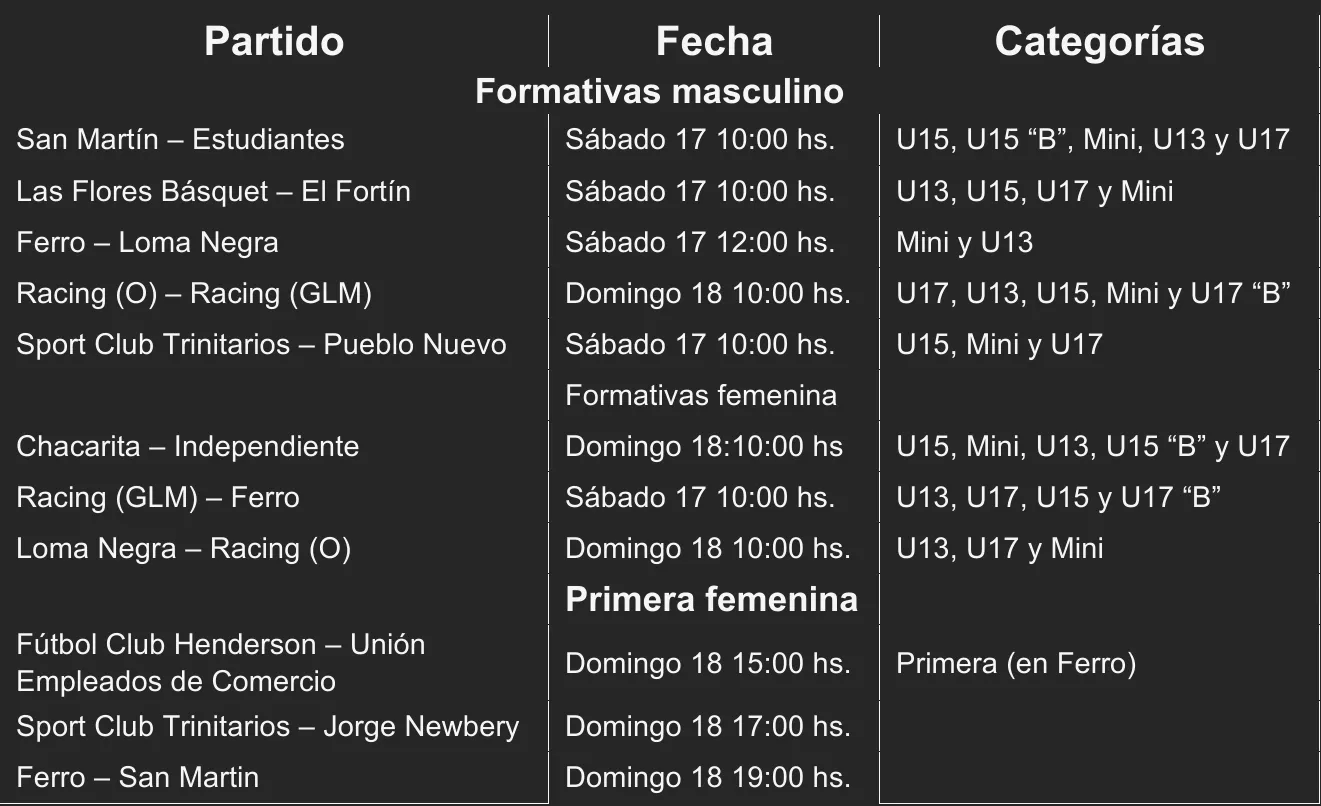Image resolution: width=1321 pixels, height=806 pixels.
Task: Click the "Sábado 17 12:00 hs." date cell
Action: pyautogui.click(x=700, y=242)
